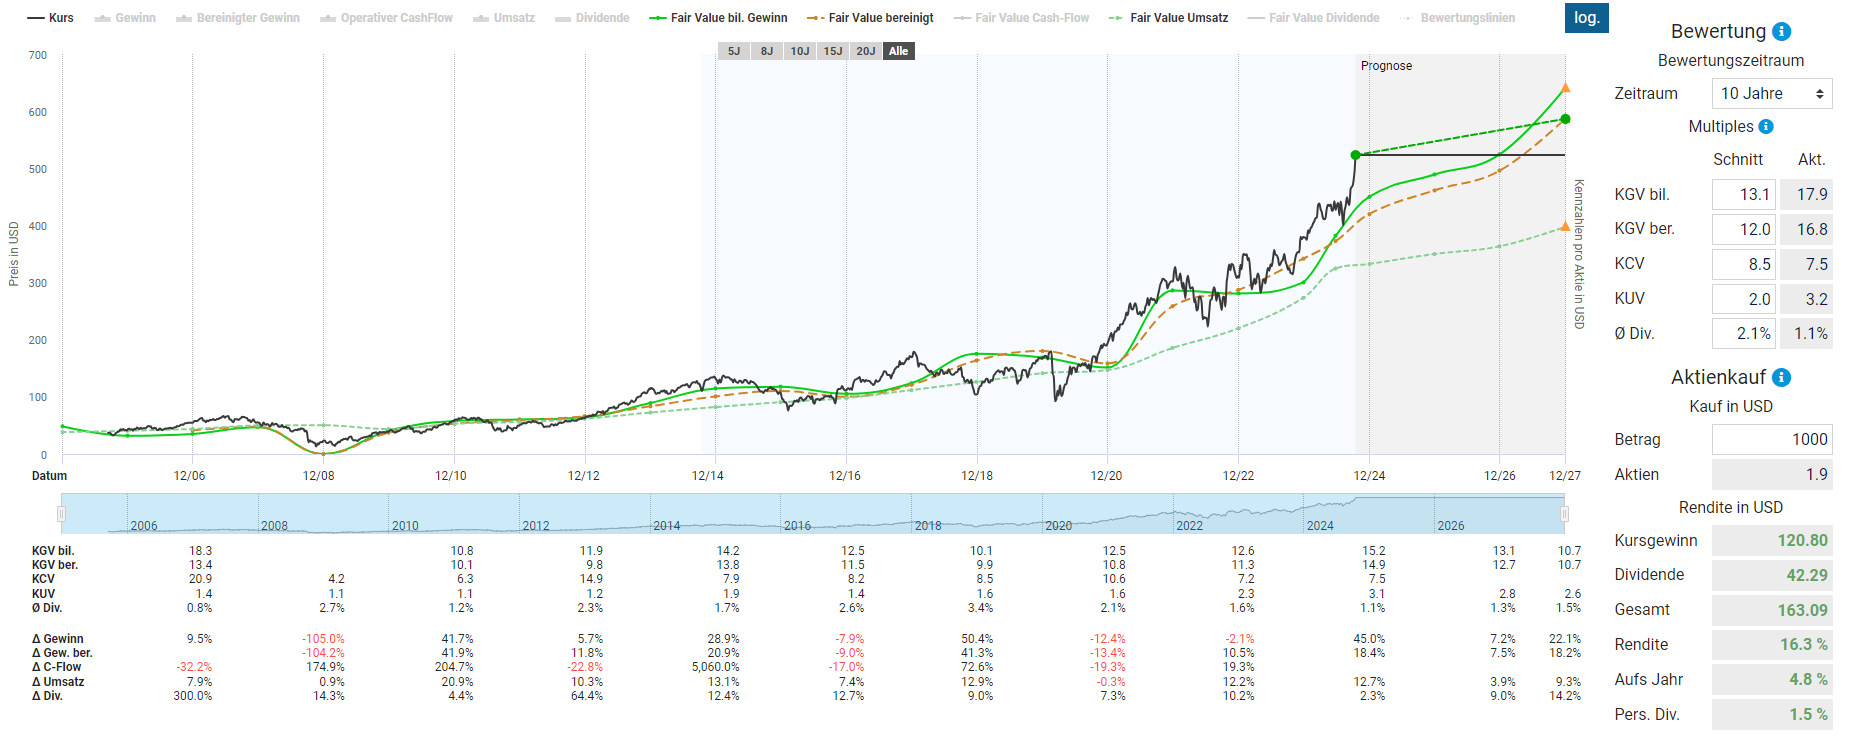Switch to the 20J time range
The image size is (1851, 744).
pyautogui.click(x=866, y=51)
